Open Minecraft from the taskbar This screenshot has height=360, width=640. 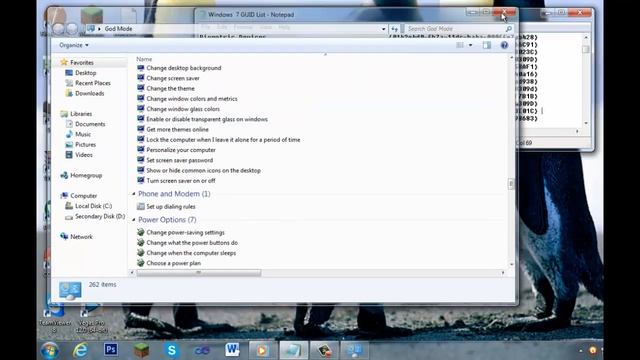pyautogui.click(x=141, y=350)
